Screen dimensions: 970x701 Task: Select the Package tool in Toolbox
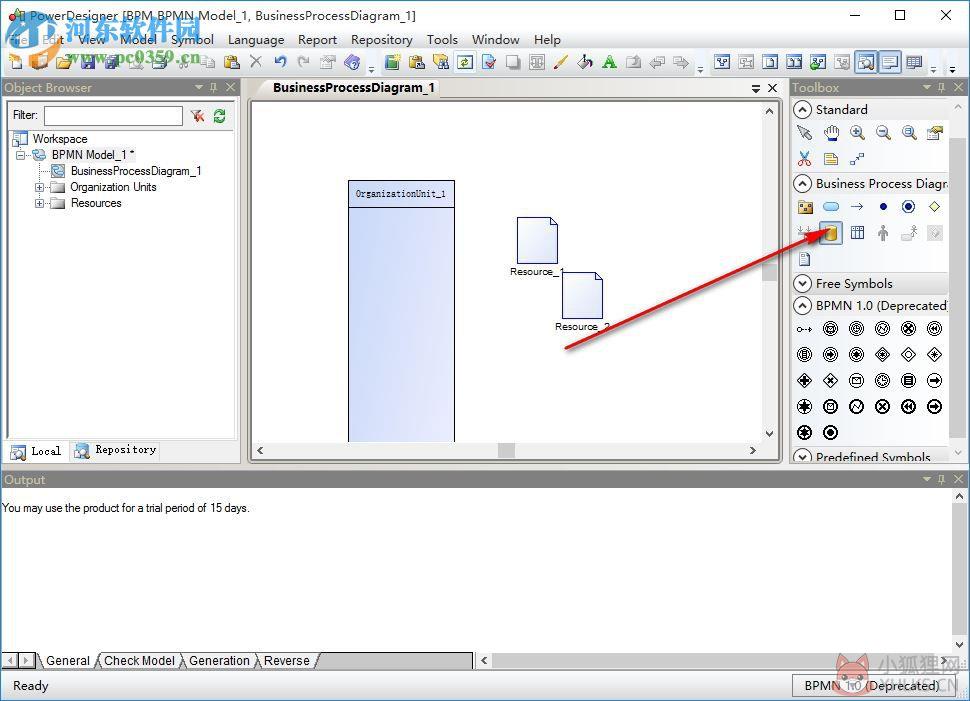[x=805, y=207]
